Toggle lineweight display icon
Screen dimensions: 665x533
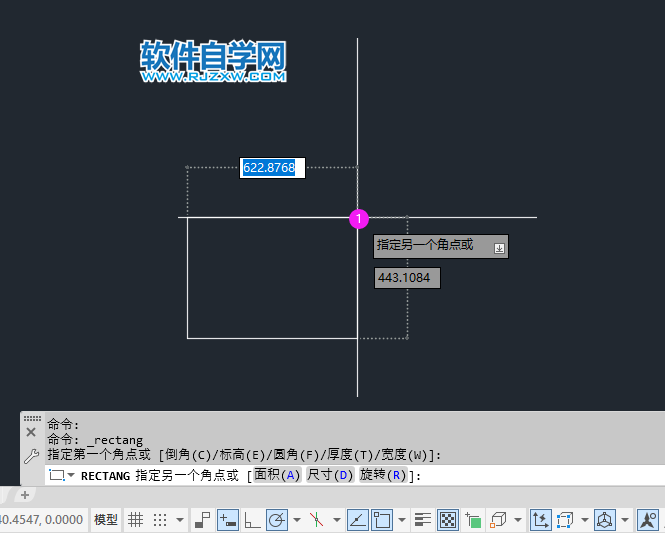pyautogui.click(x=423, y=519)
